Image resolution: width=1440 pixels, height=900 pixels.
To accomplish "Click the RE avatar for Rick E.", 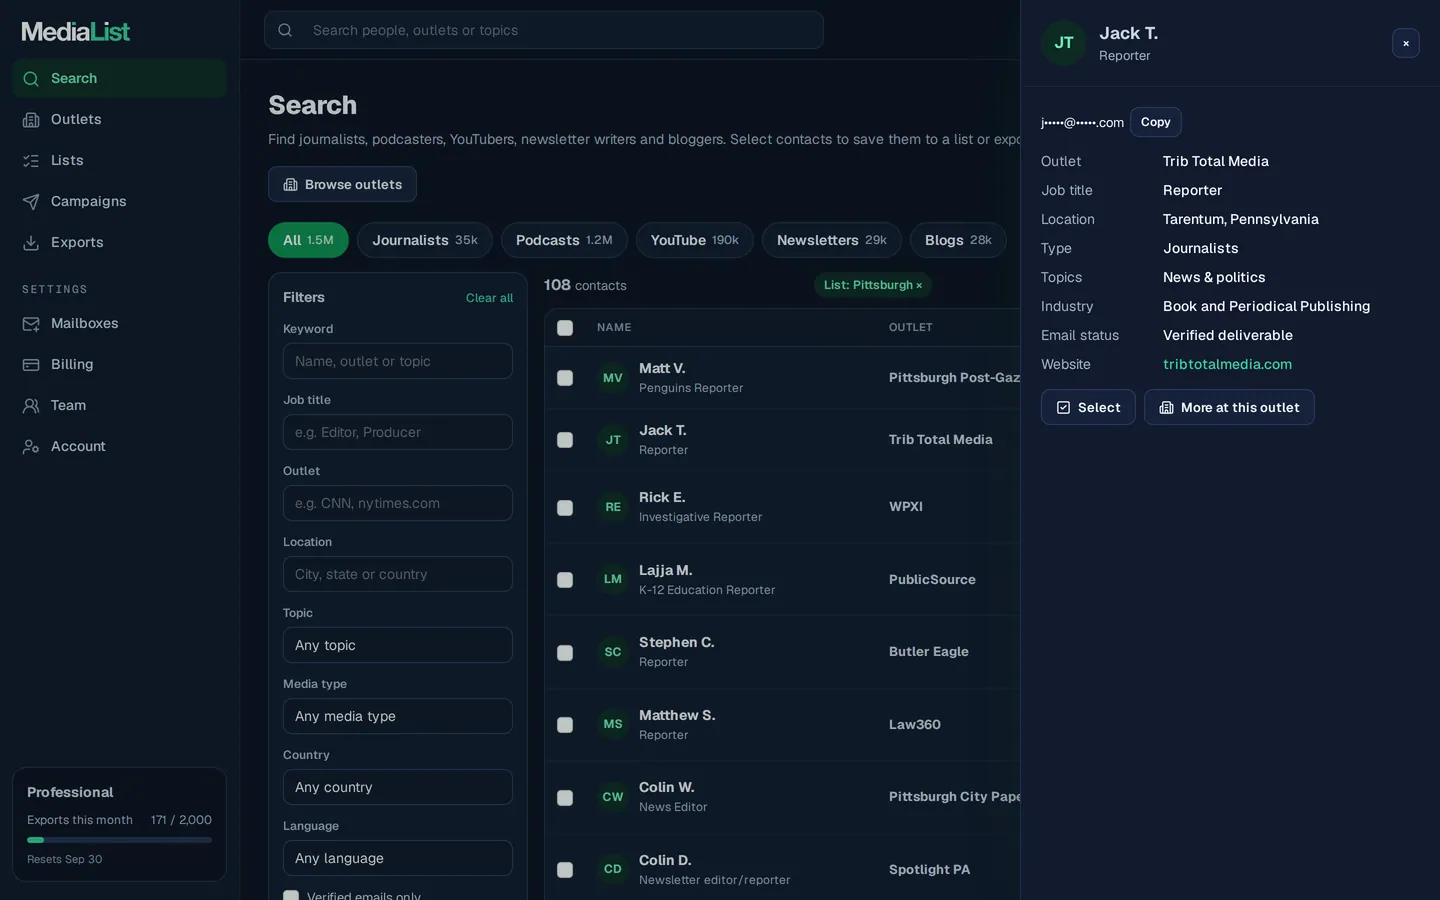I will coord(613,507).
